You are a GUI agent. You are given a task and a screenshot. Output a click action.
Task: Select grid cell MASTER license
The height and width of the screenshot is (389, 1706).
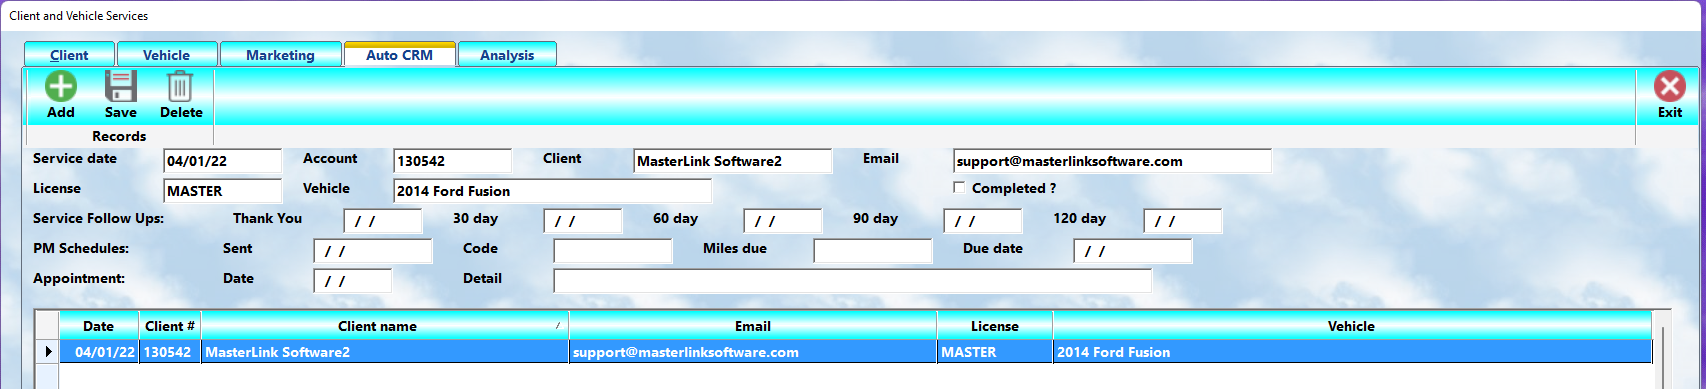point(995,352)
